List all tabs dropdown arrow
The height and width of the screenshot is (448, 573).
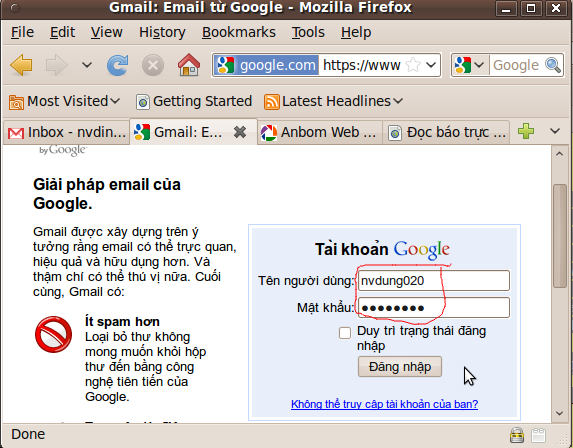[x=555, y=131]
